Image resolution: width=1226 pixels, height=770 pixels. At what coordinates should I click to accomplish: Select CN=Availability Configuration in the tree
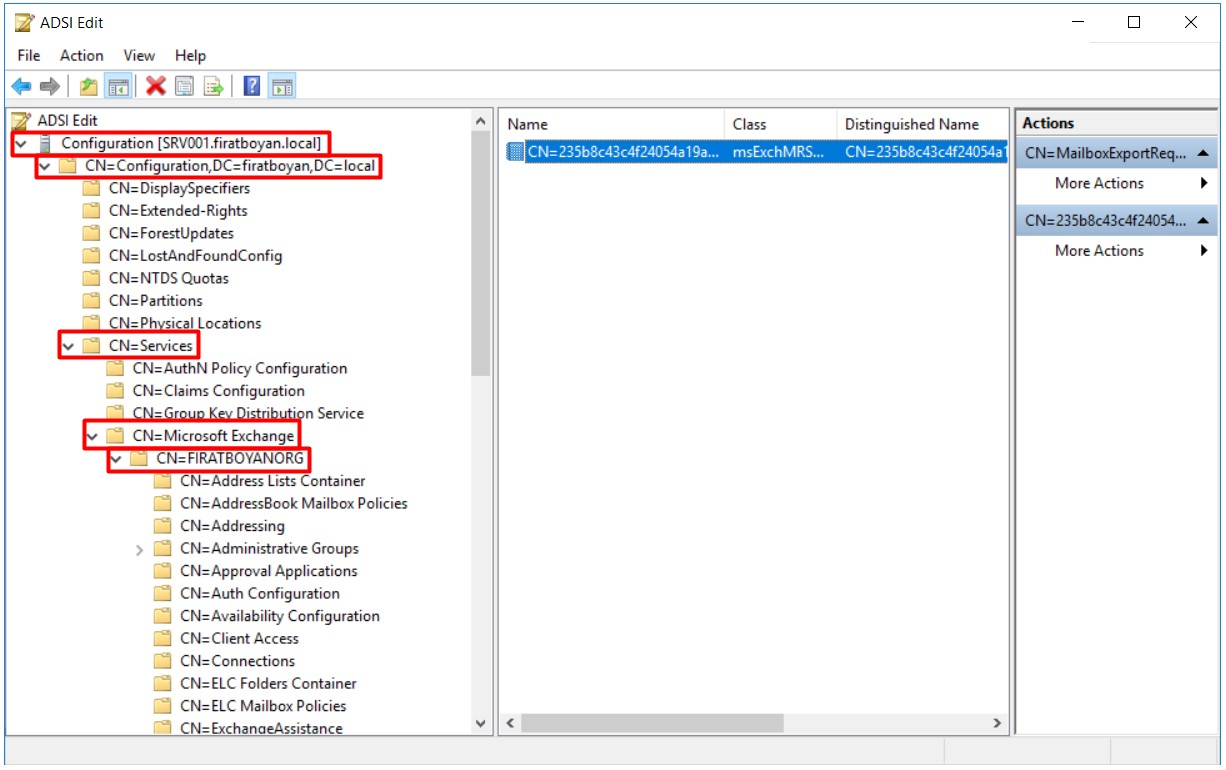click(280, 616)
